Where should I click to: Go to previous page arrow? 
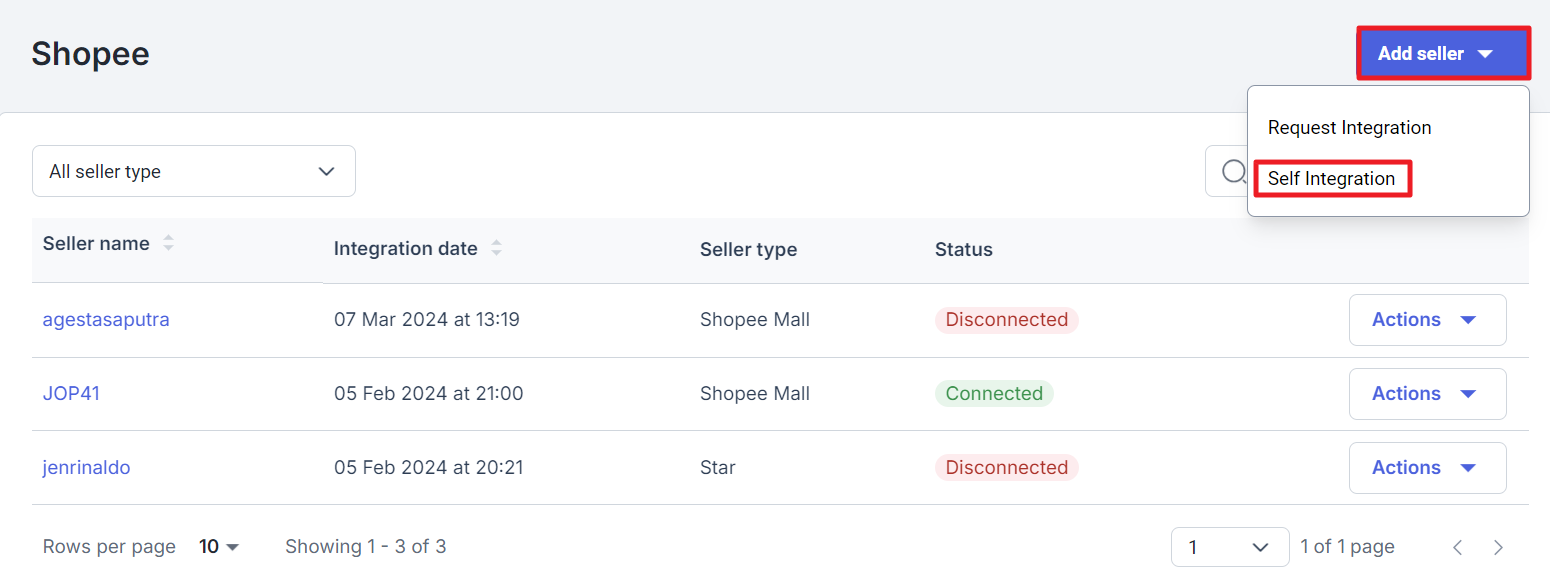1458,547
